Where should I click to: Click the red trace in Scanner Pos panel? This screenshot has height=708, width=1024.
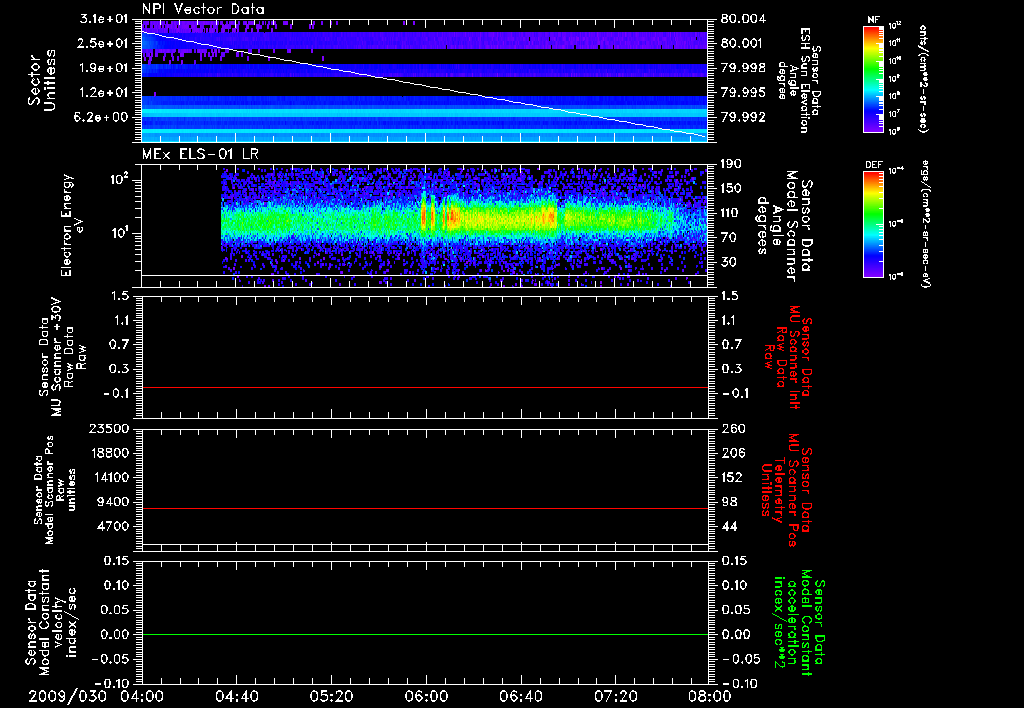tap(425, 508)
